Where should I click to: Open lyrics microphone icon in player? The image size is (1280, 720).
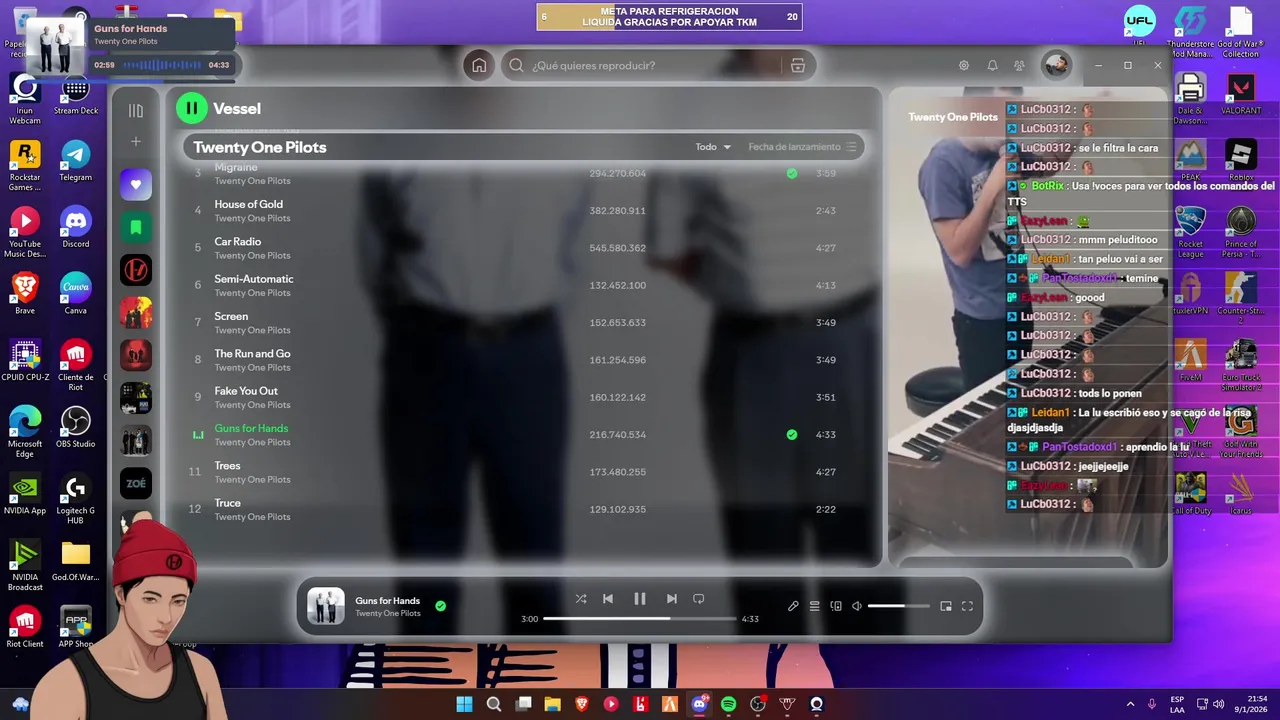793,606
